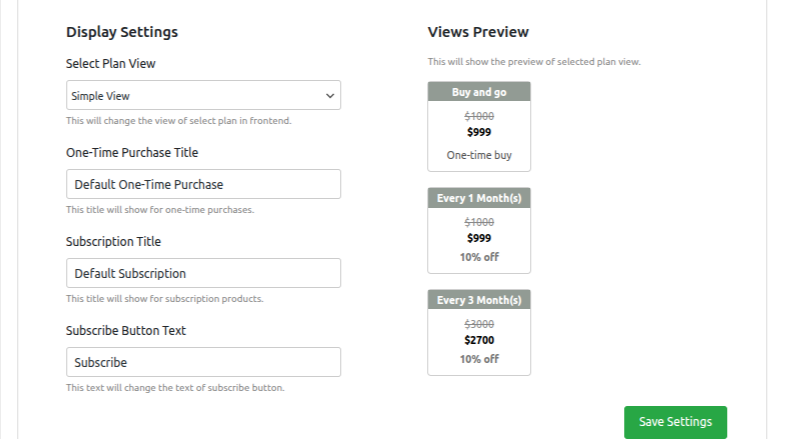
Task: Click the Display Settings heading
Action: pos(122,32)
